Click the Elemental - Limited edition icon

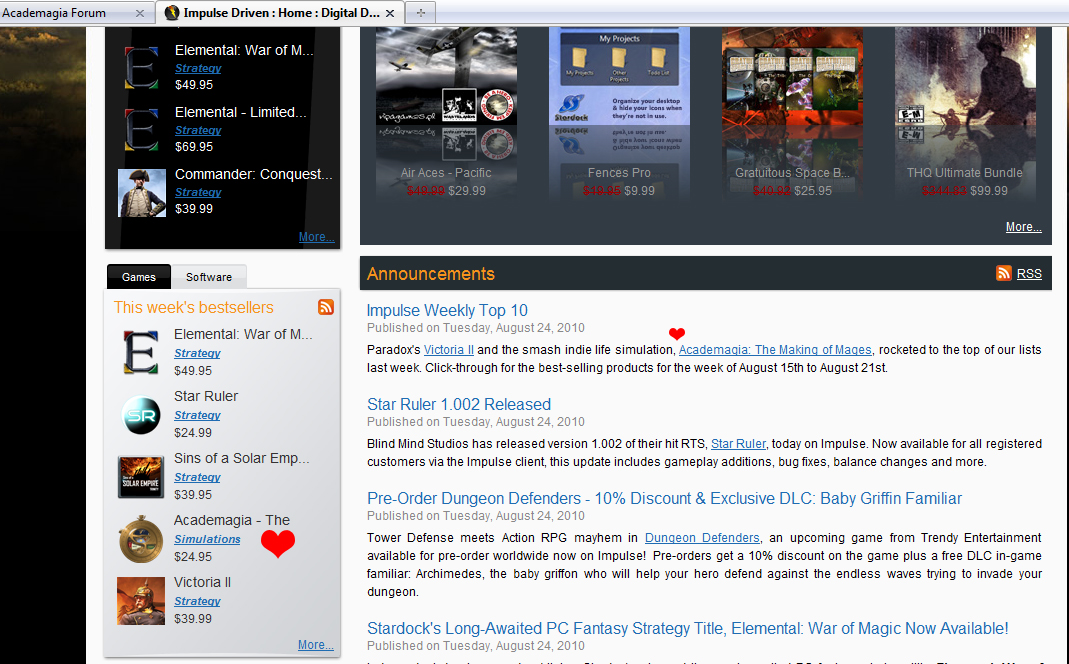pyautogui.click(x=141, y=130)
